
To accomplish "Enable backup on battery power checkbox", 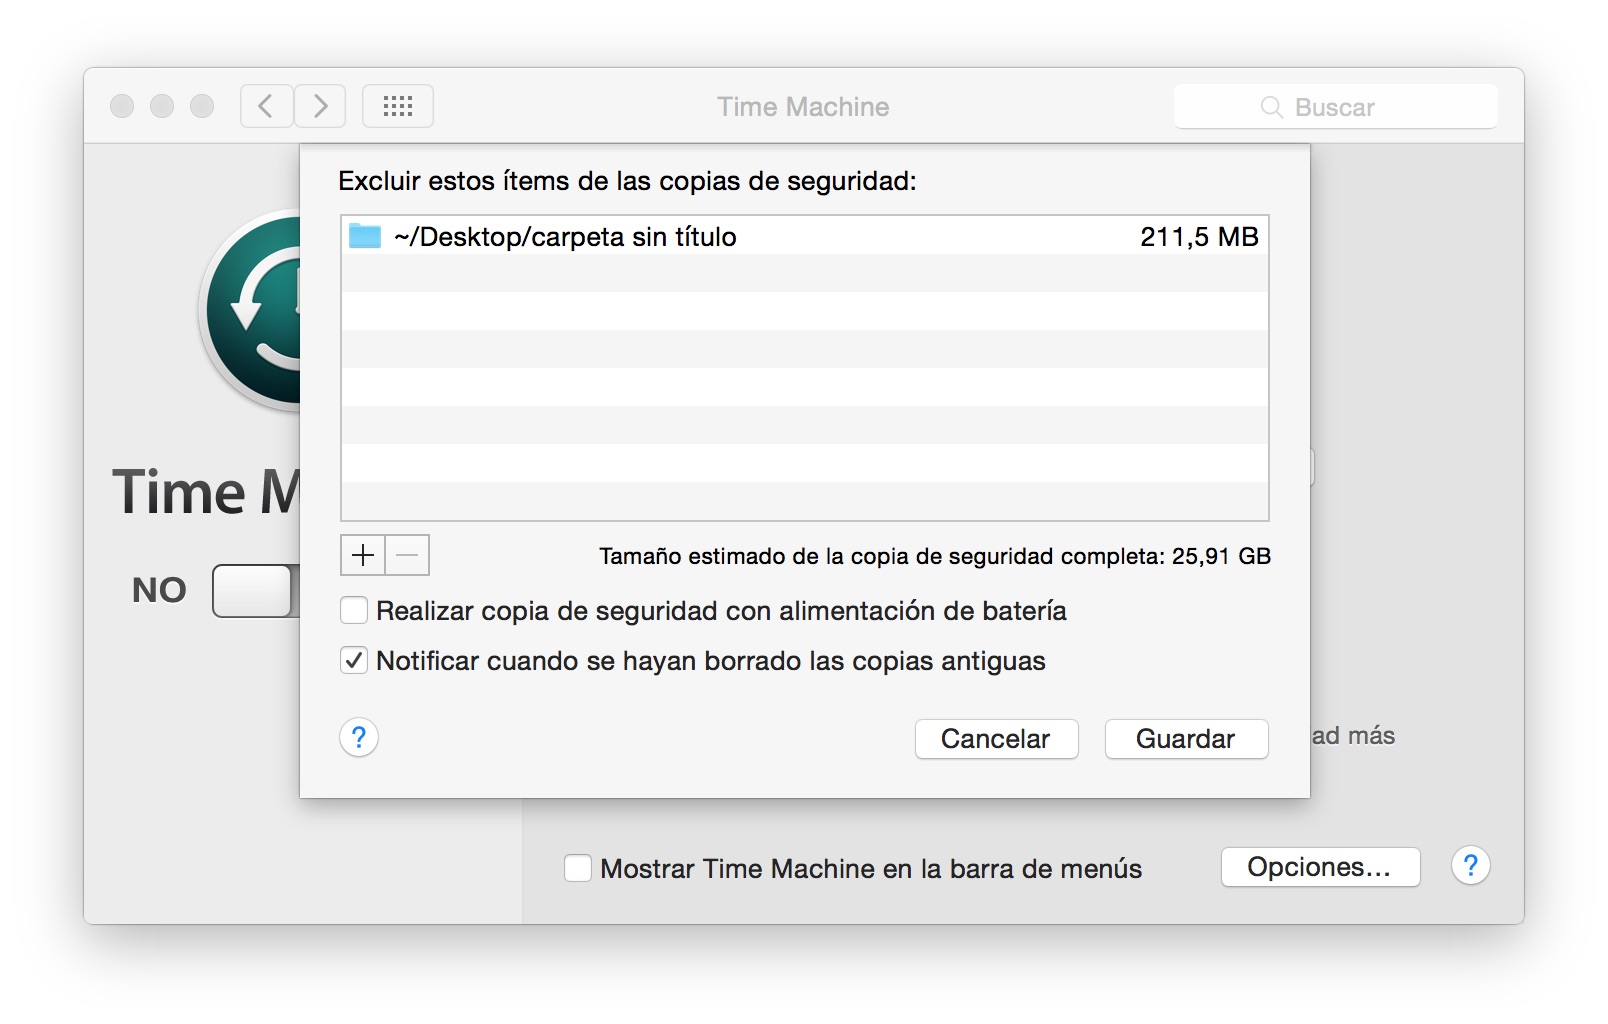I will click(354, 610).
